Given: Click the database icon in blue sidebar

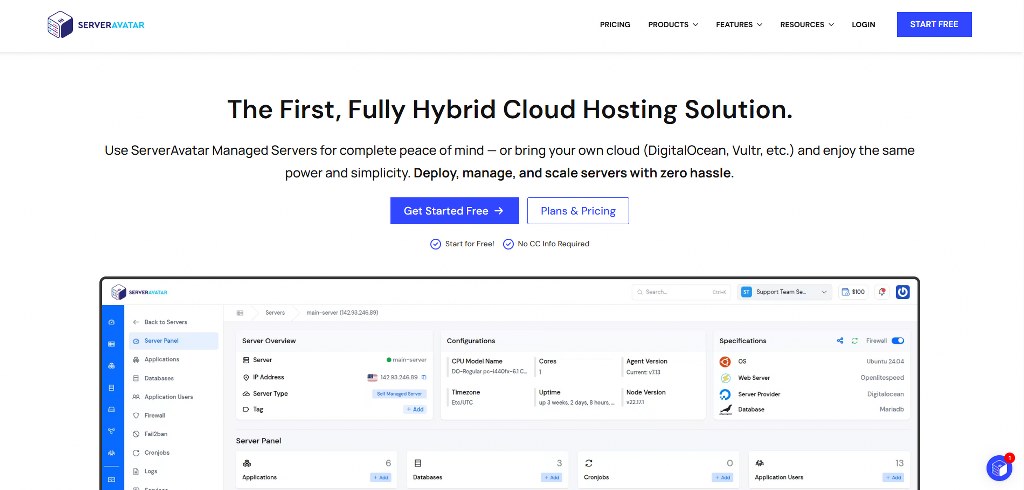Looking at the screenshot, I should click(x=112, y=387).
